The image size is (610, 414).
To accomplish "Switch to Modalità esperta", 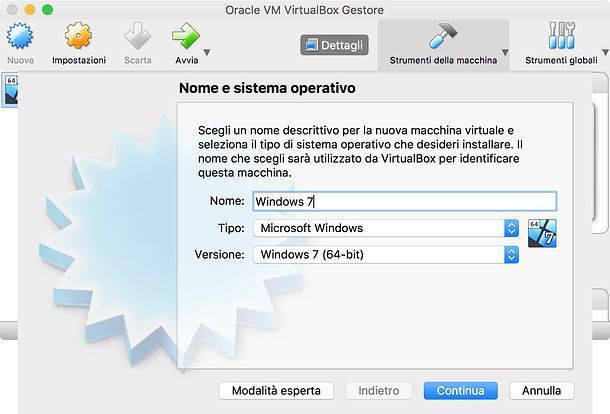I will (276, 391).
